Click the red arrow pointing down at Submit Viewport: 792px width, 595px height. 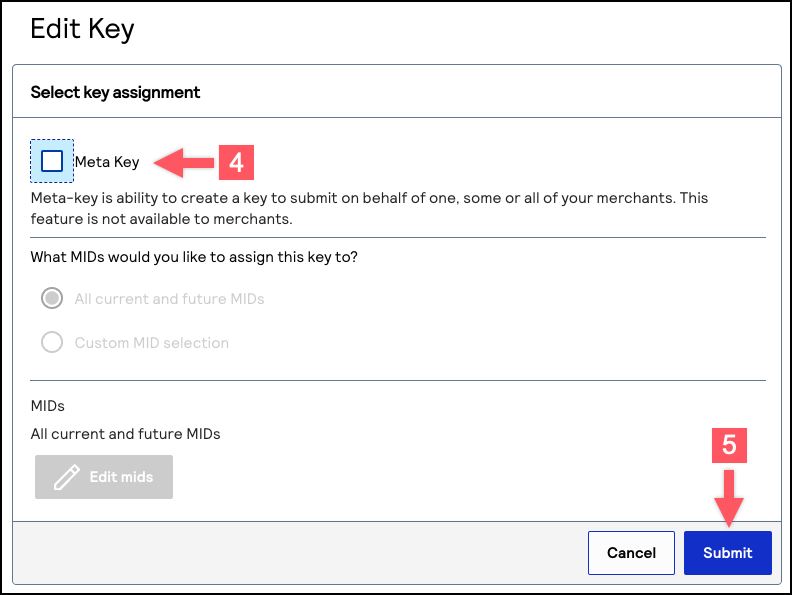pyautogui.click(x=729, y=496)
